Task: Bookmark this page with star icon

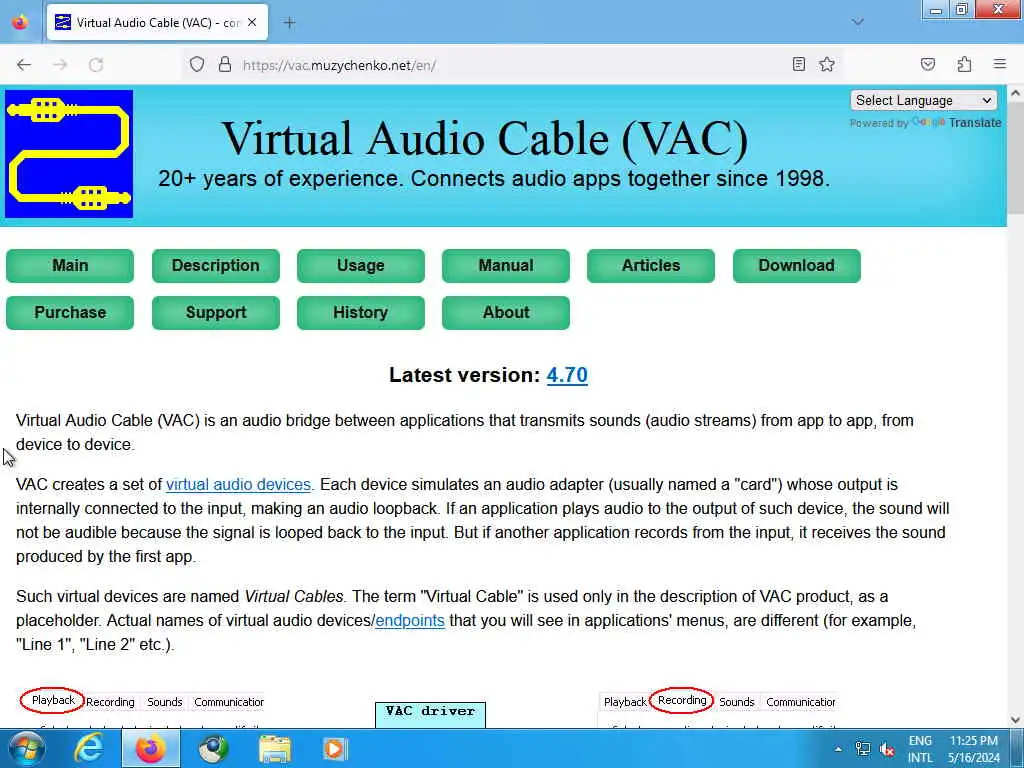Action: 827,64
